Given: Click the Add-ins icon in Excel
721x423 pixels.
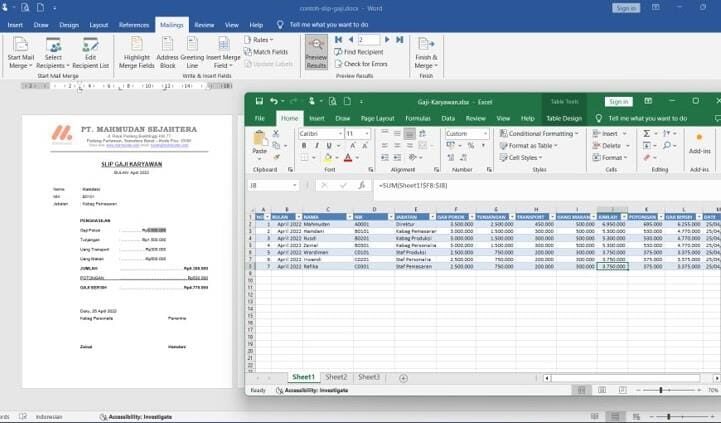Looking at the screenshot, I should tap(699, 140).
